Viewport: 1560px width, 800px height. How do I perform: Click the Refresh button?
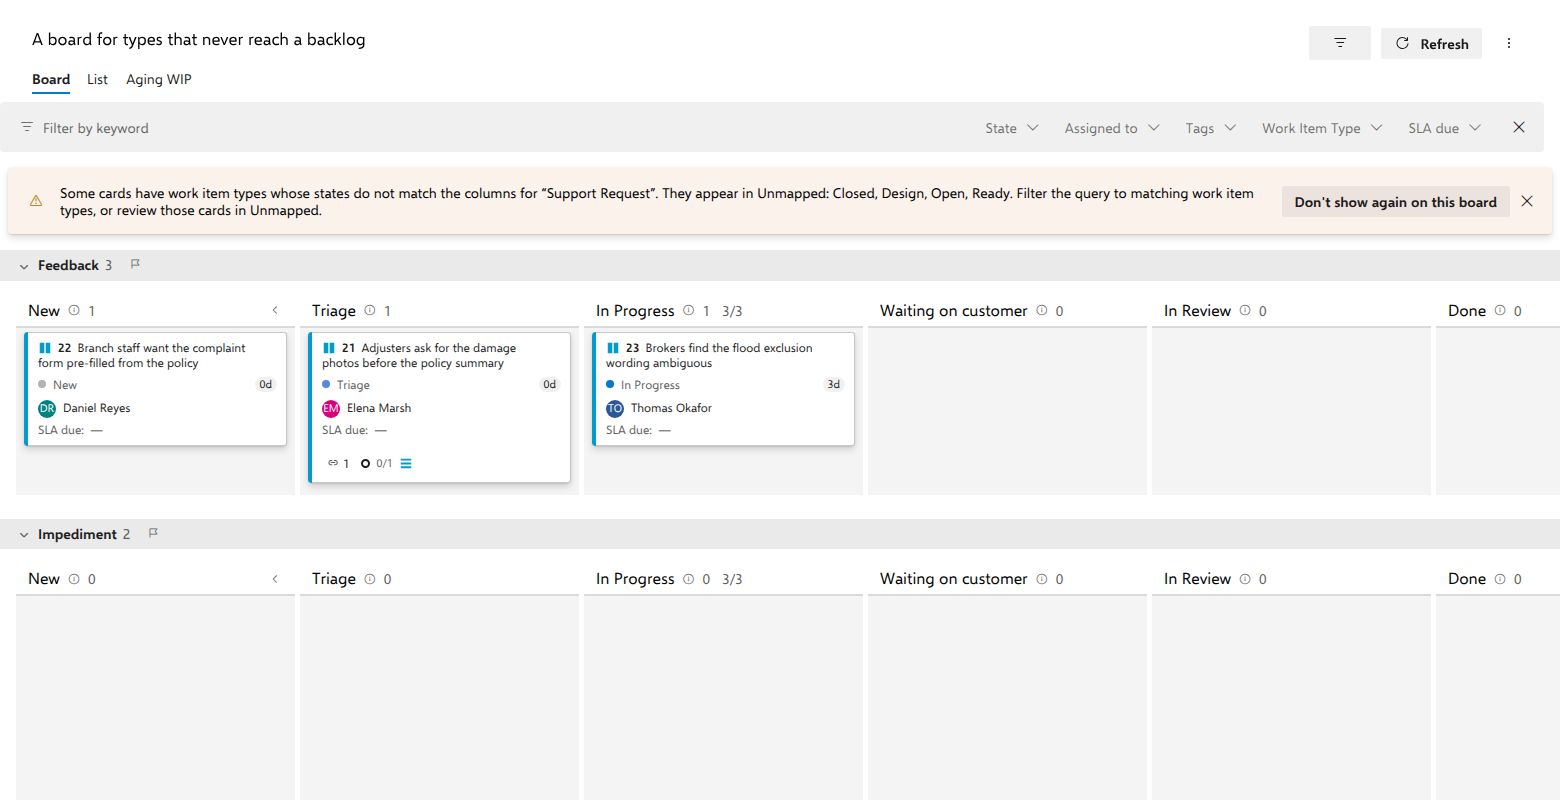[1431, 43]
